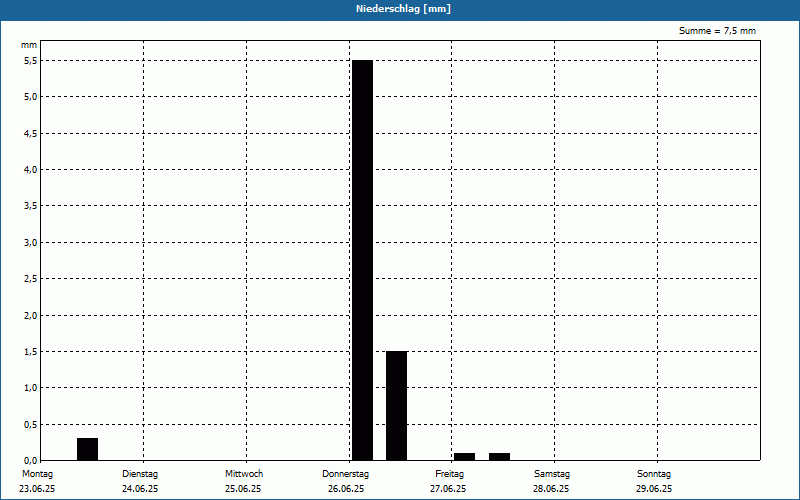Screen dimensions: 800x500
Task: Click the Montag precipitation bar
Action: [x=87, y=449]
